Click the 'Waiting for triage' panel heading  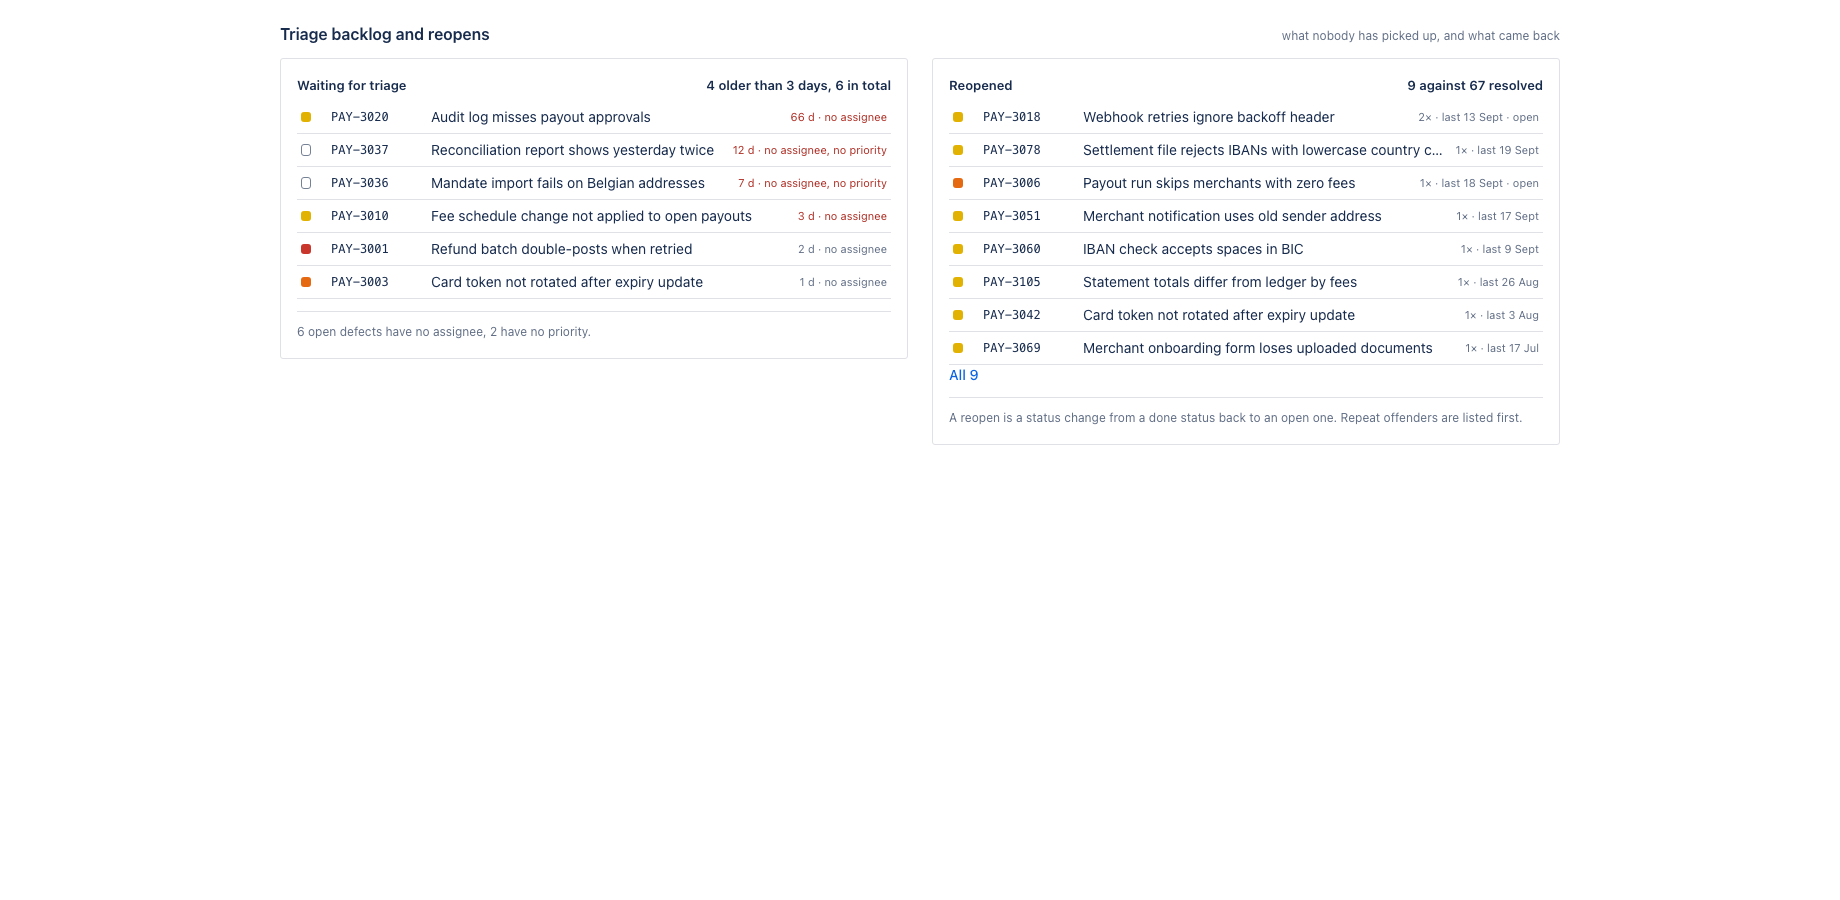[x=352, y=85]
